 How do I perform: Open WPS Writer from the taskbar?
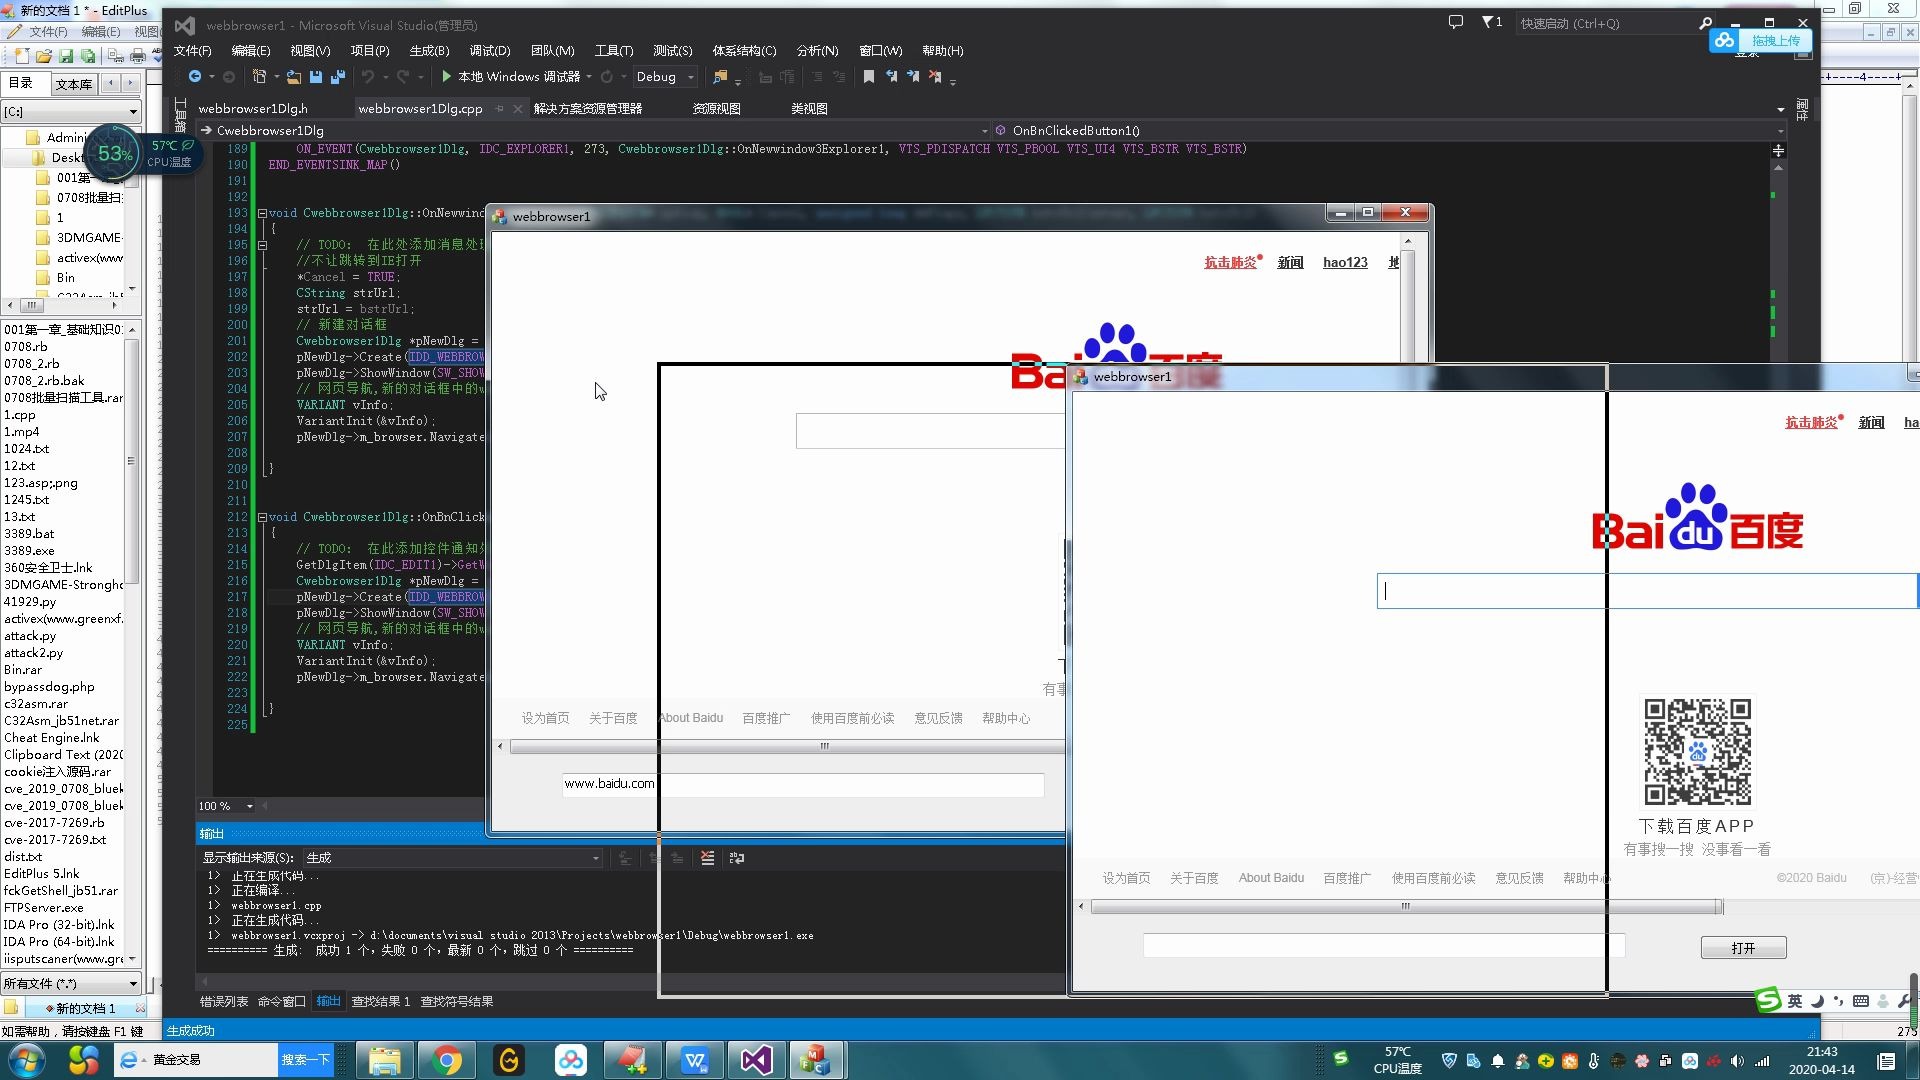(695, 1060)
